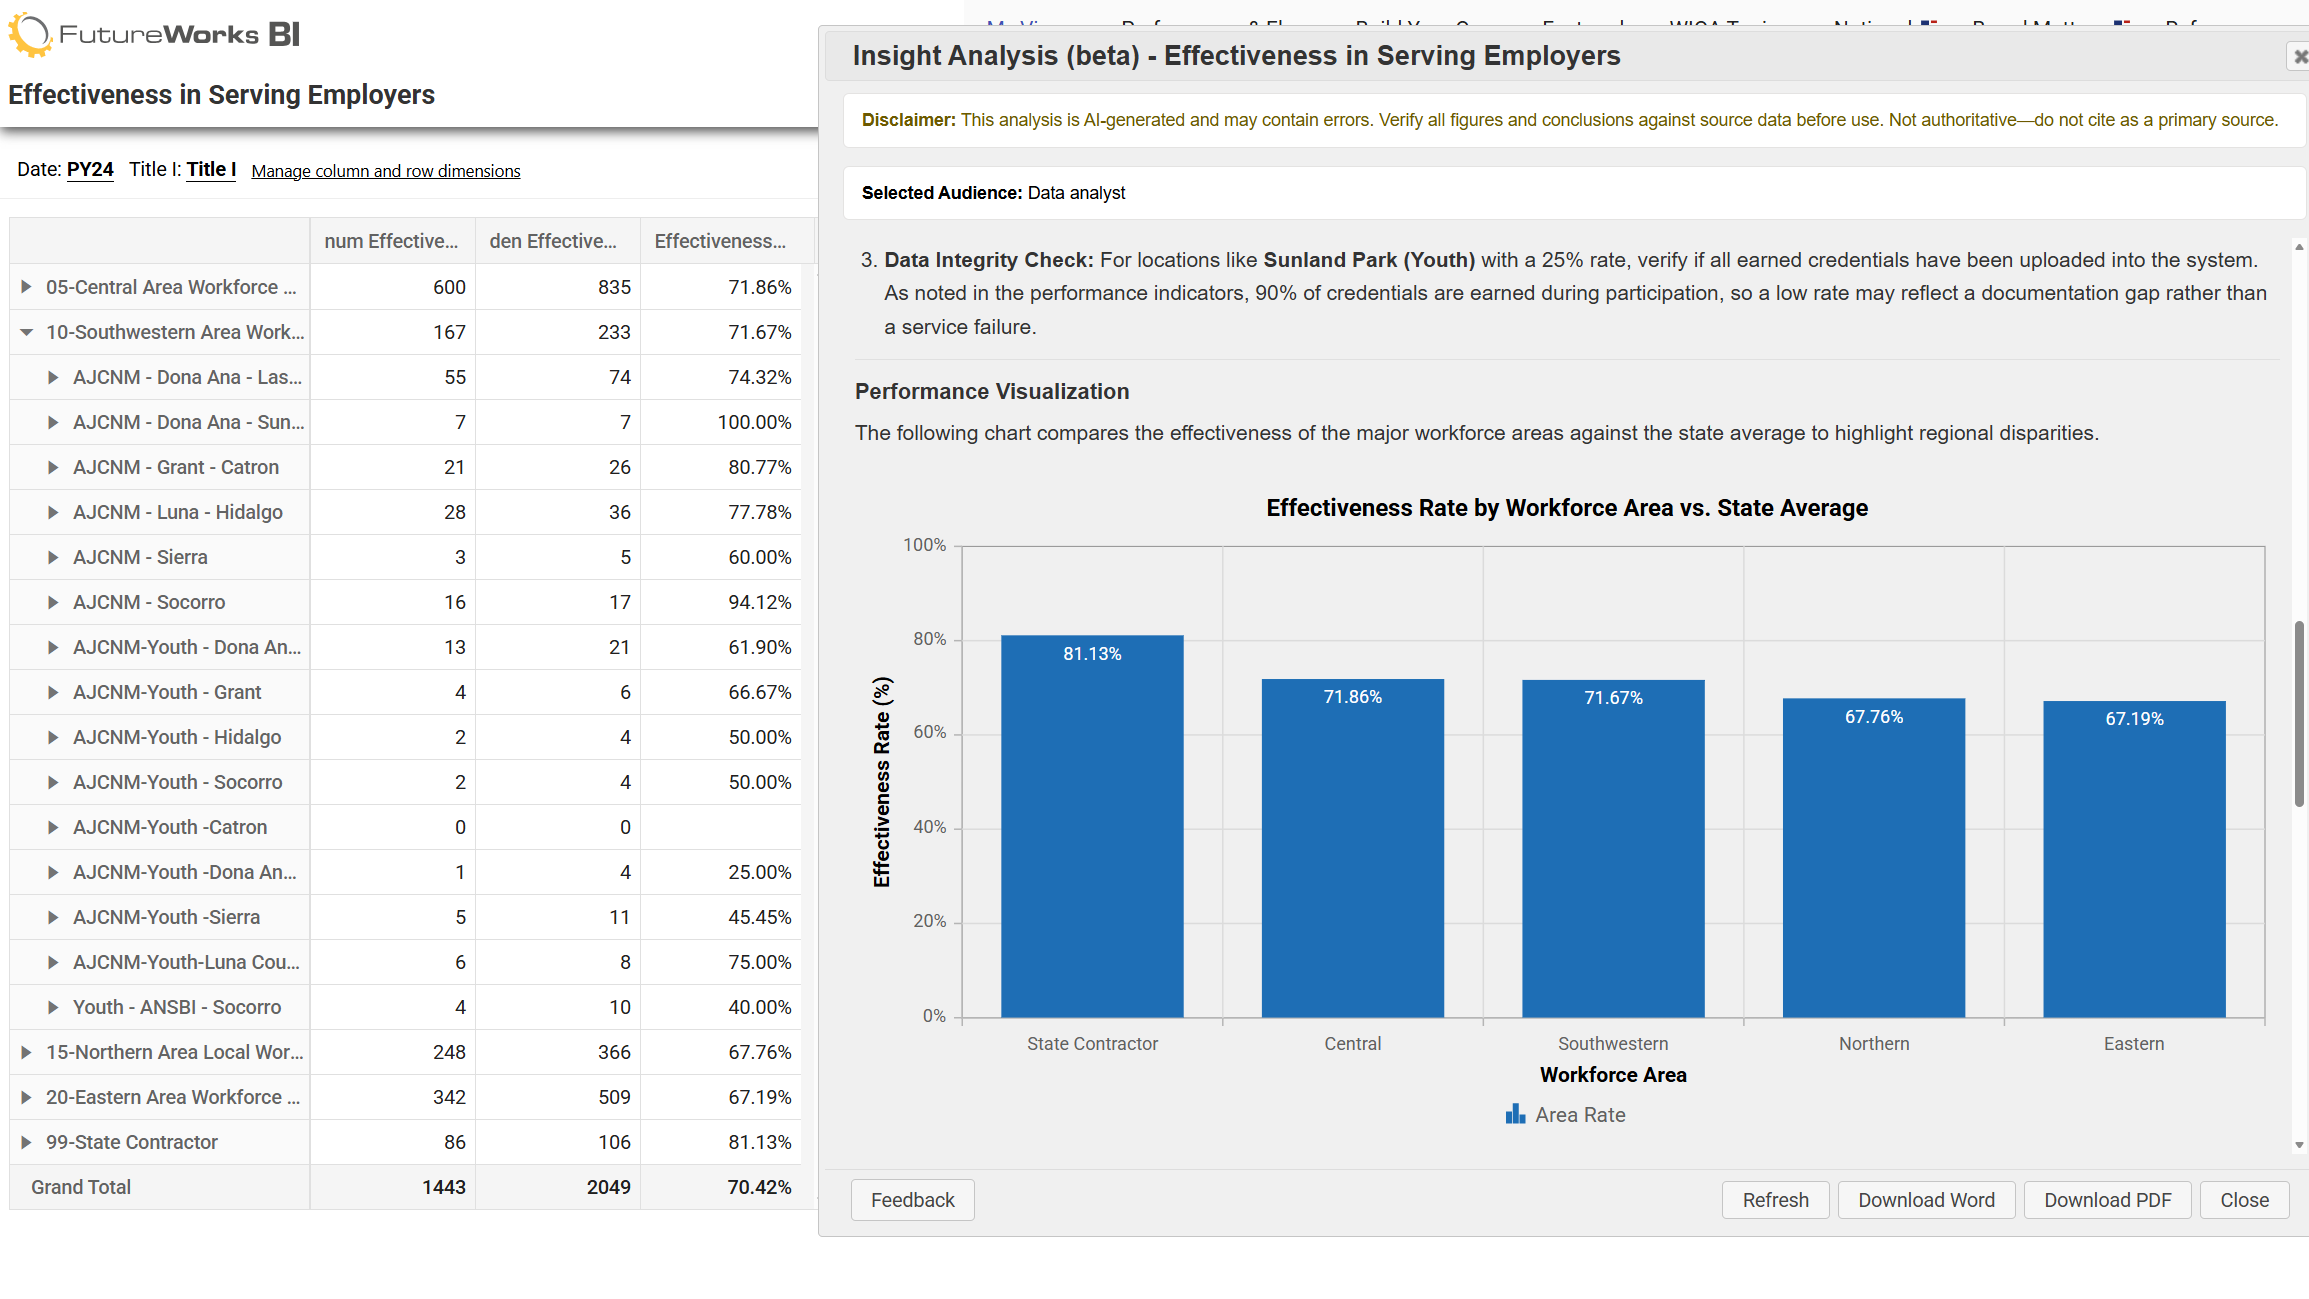Image resolution: width=2309 pixels, height=1299 pixels.
Task: Expand the AJCNM-Youth -Sierra row
Action: point(53,917)
